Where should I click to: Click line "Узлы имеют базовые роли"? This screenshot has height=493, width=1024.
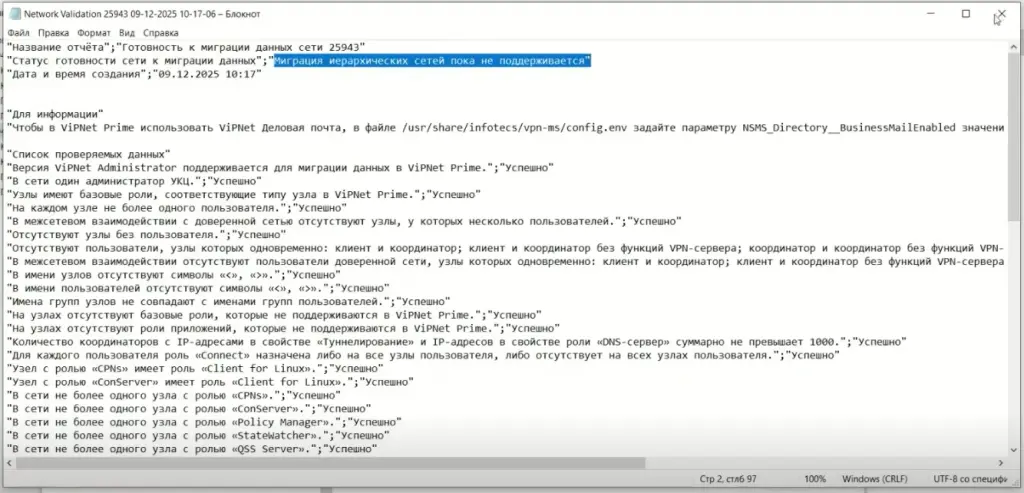coord(244,195)
